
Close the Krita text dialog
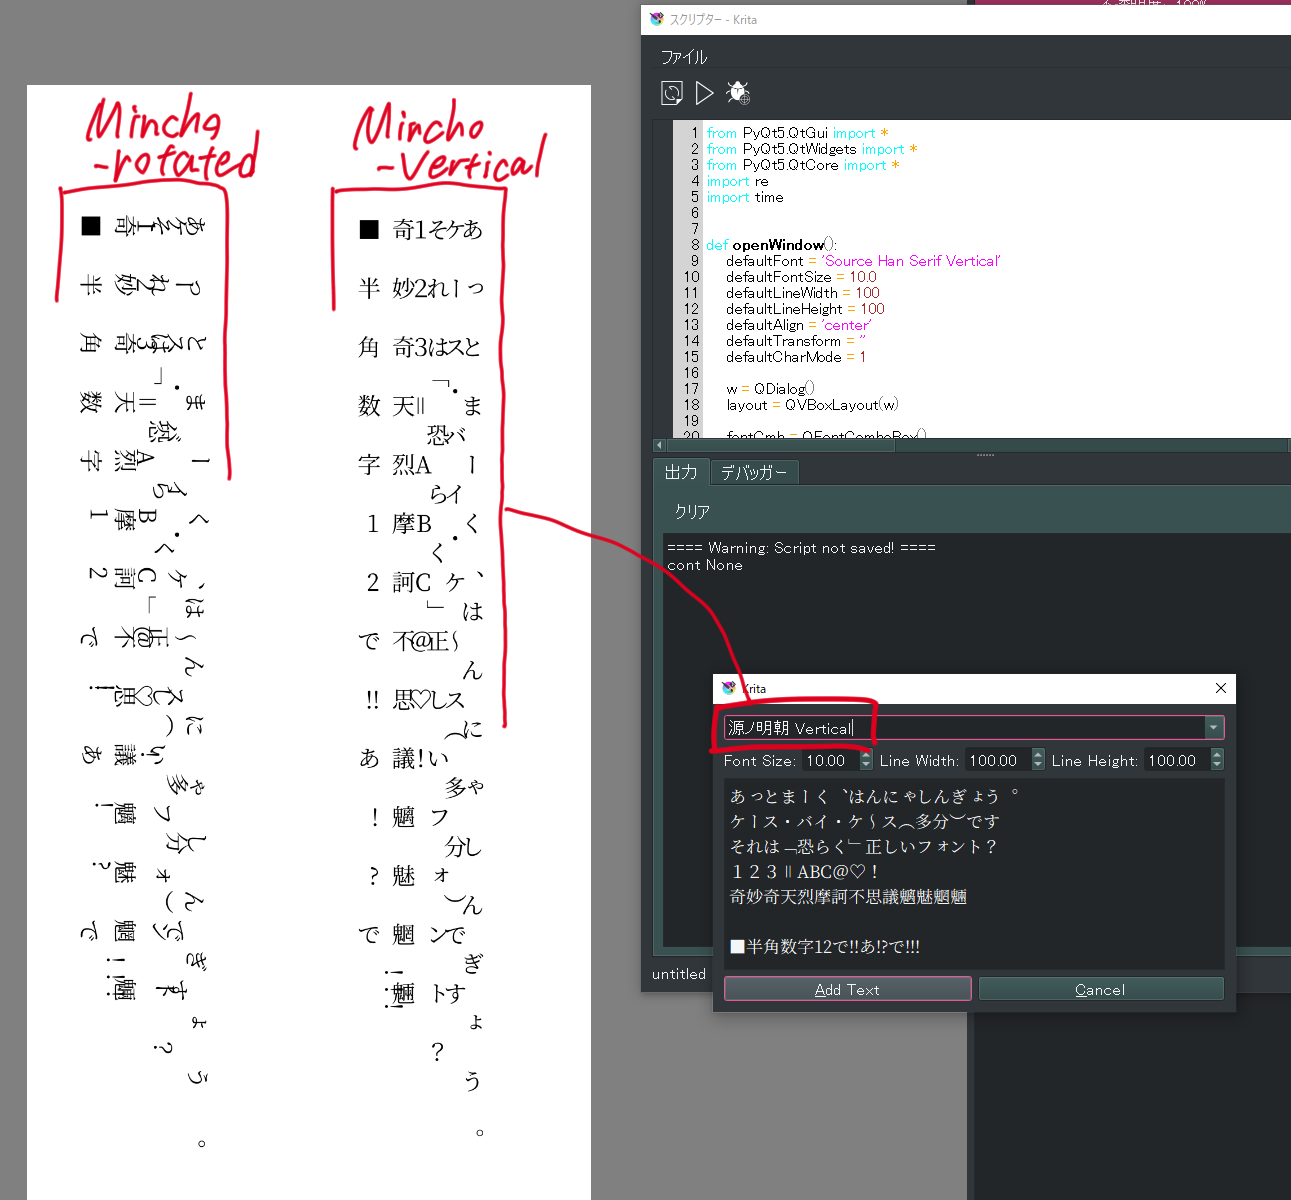(x=1220, y=688)
